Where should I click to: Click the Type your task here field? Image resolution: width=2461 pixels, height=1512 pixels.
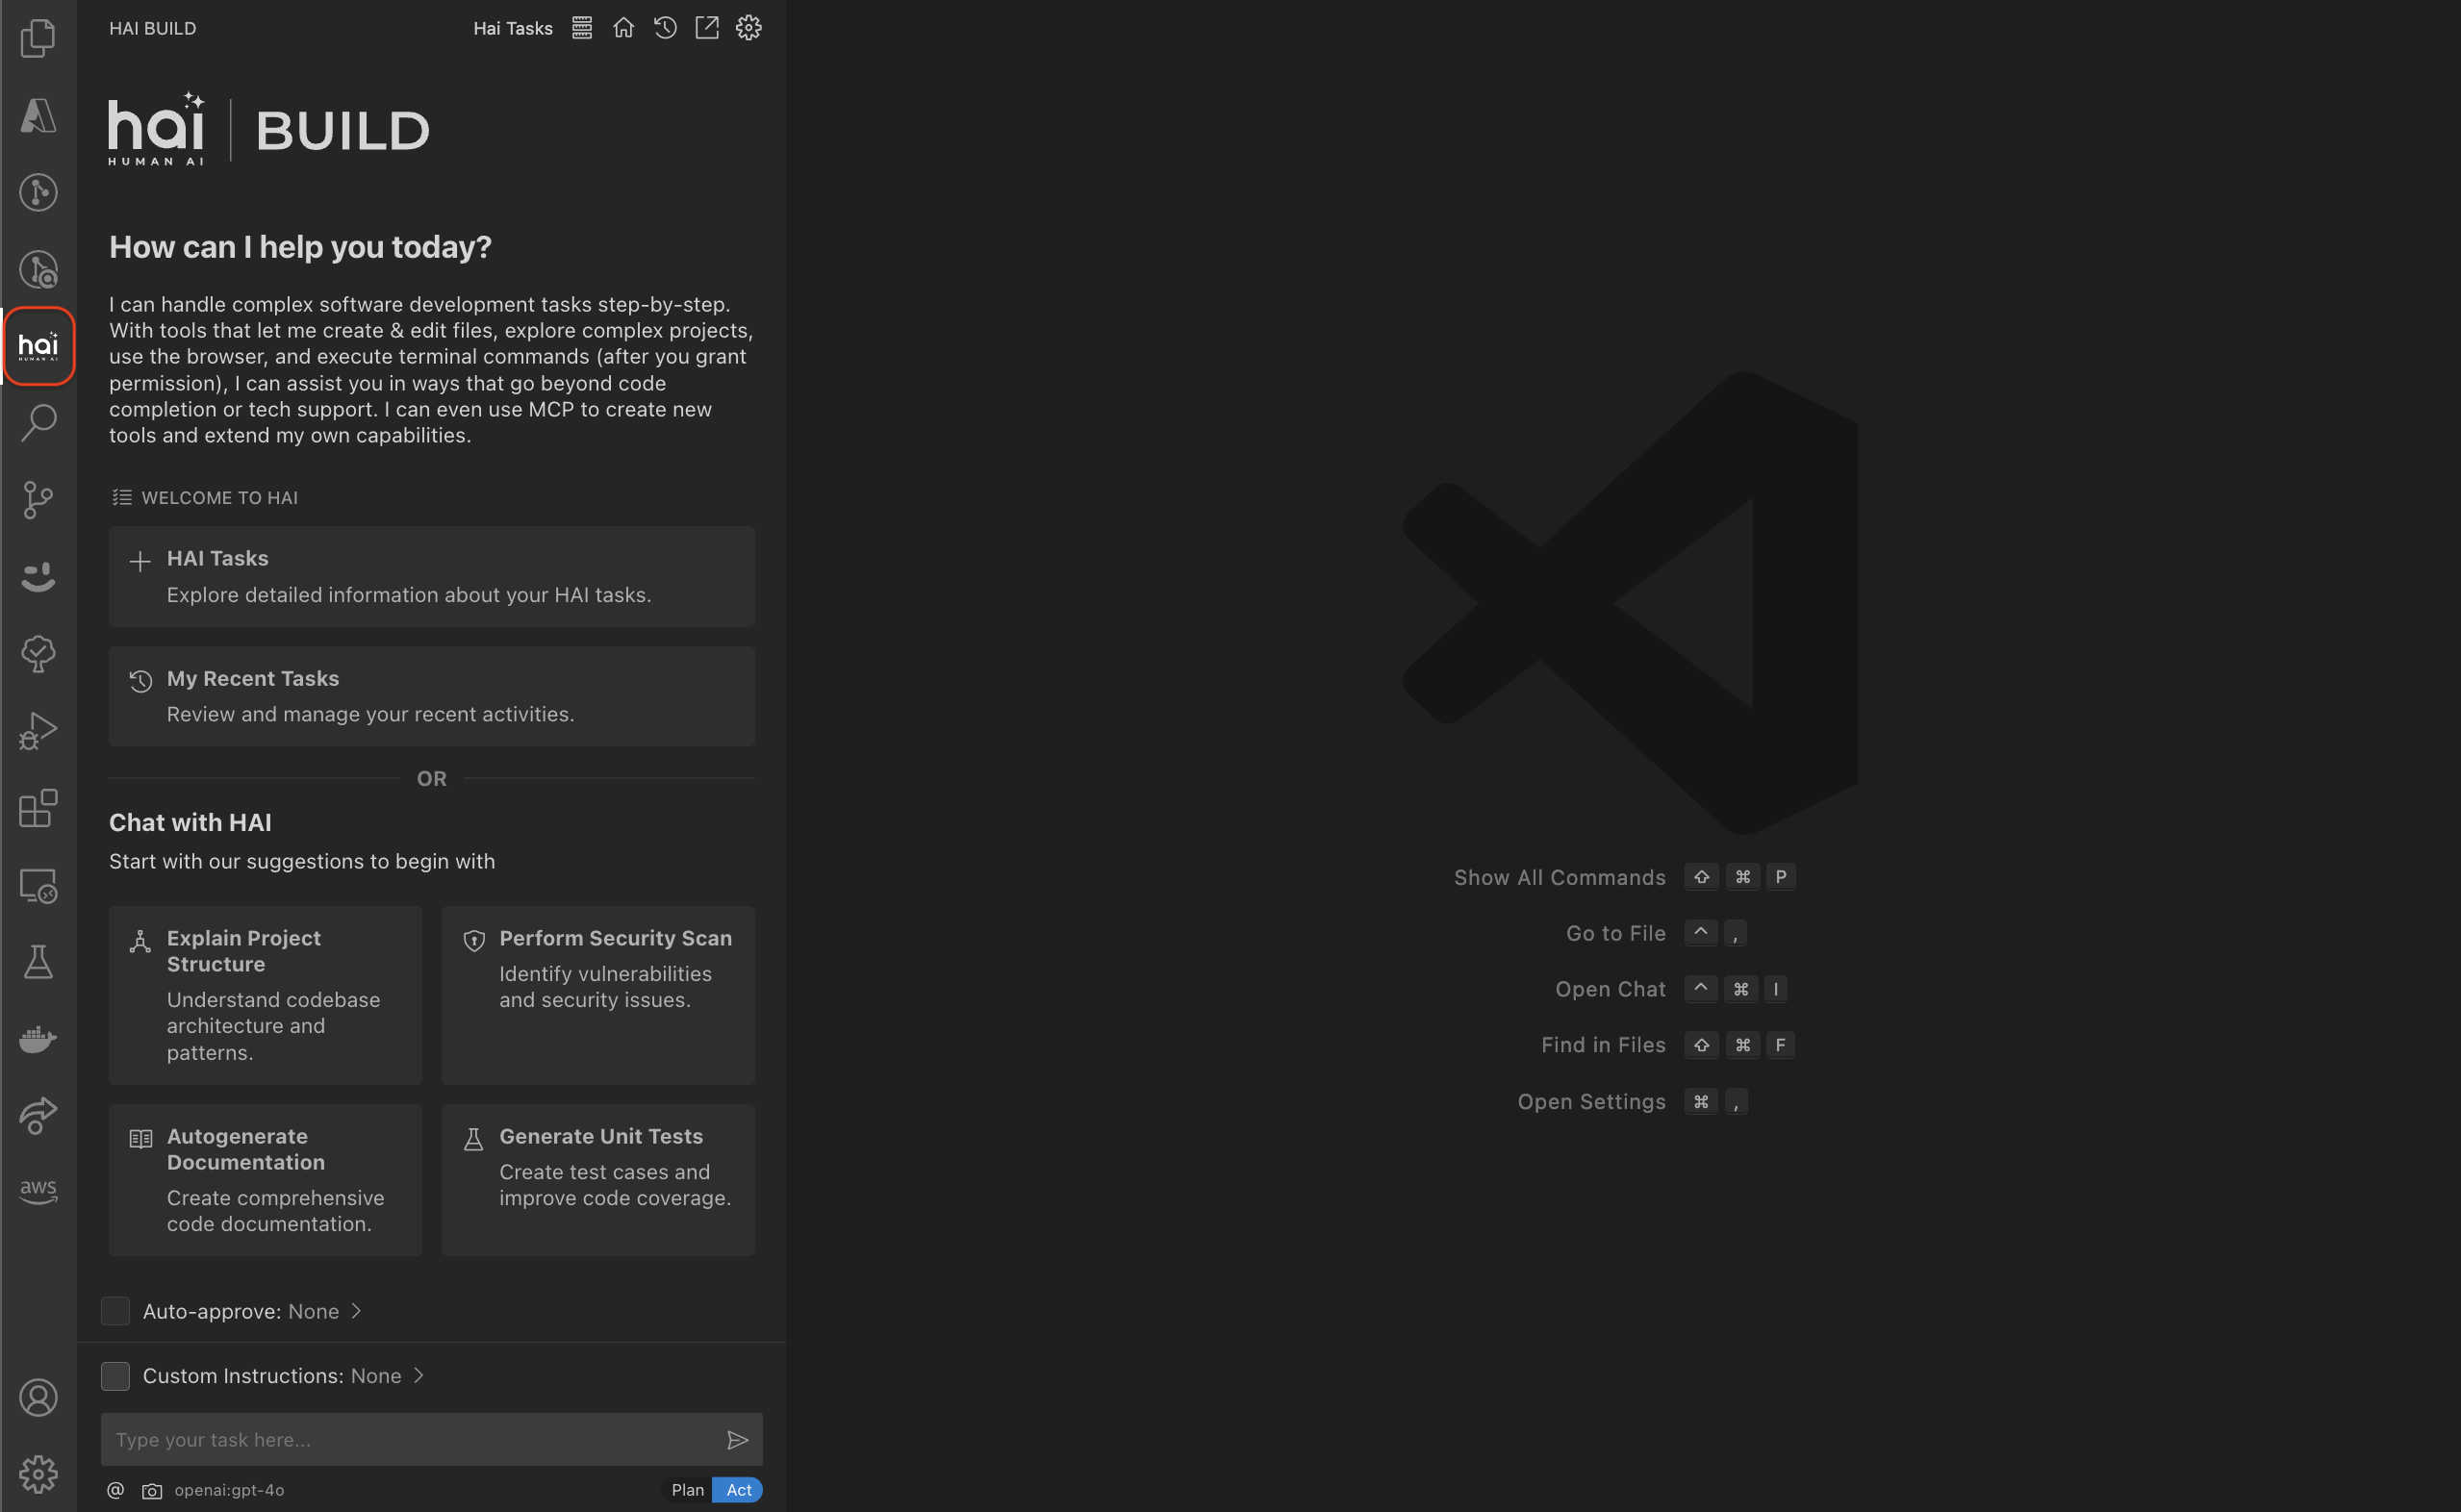(400, 1439)
